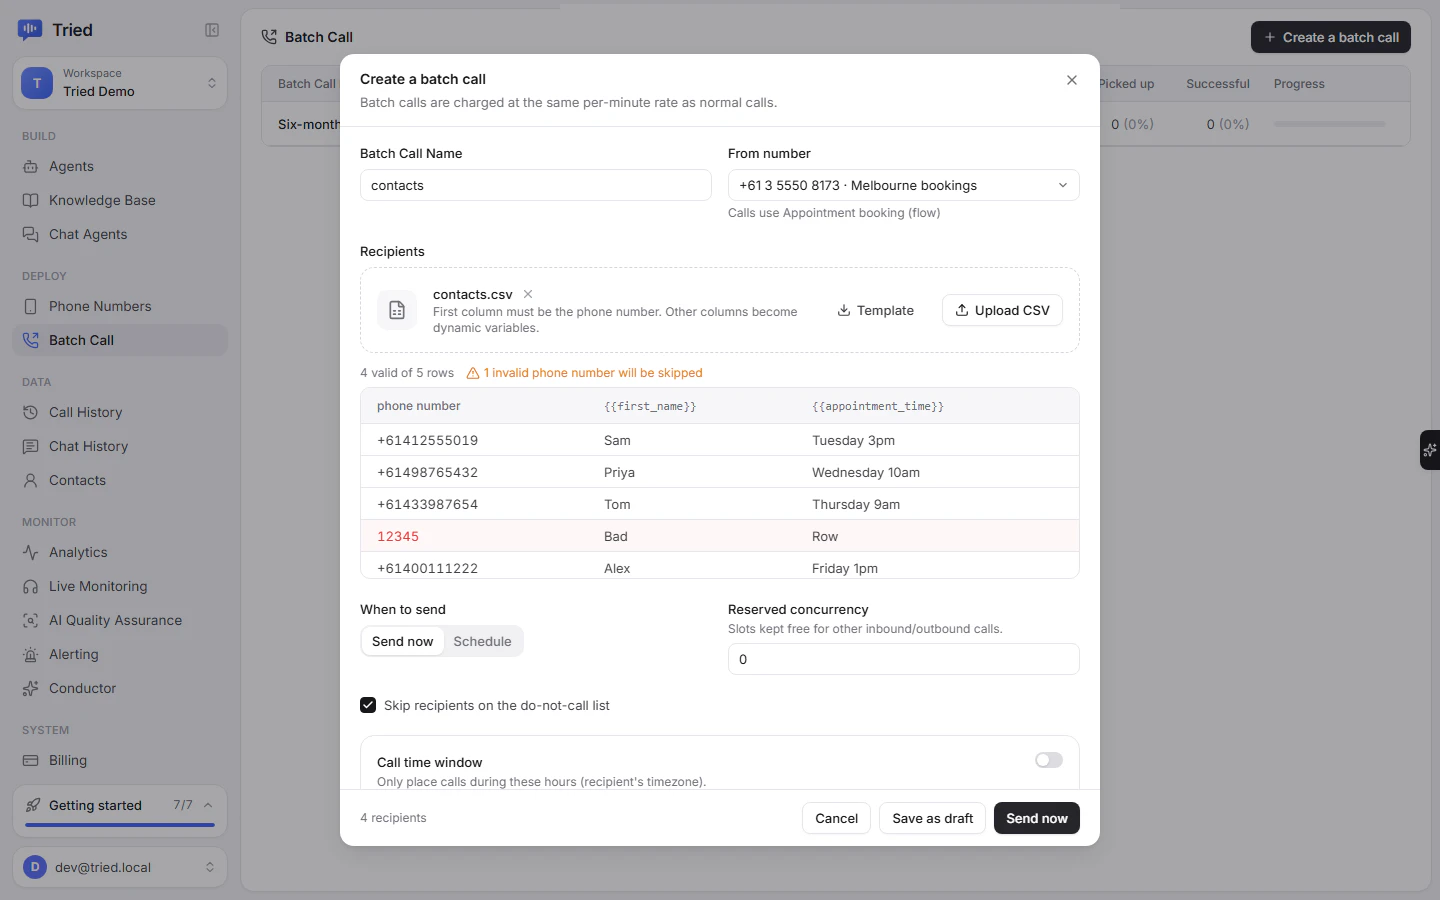This screenshot has height=900, width=1440.
Task: Open the Contacts person icon
Action: pos(31,481)
